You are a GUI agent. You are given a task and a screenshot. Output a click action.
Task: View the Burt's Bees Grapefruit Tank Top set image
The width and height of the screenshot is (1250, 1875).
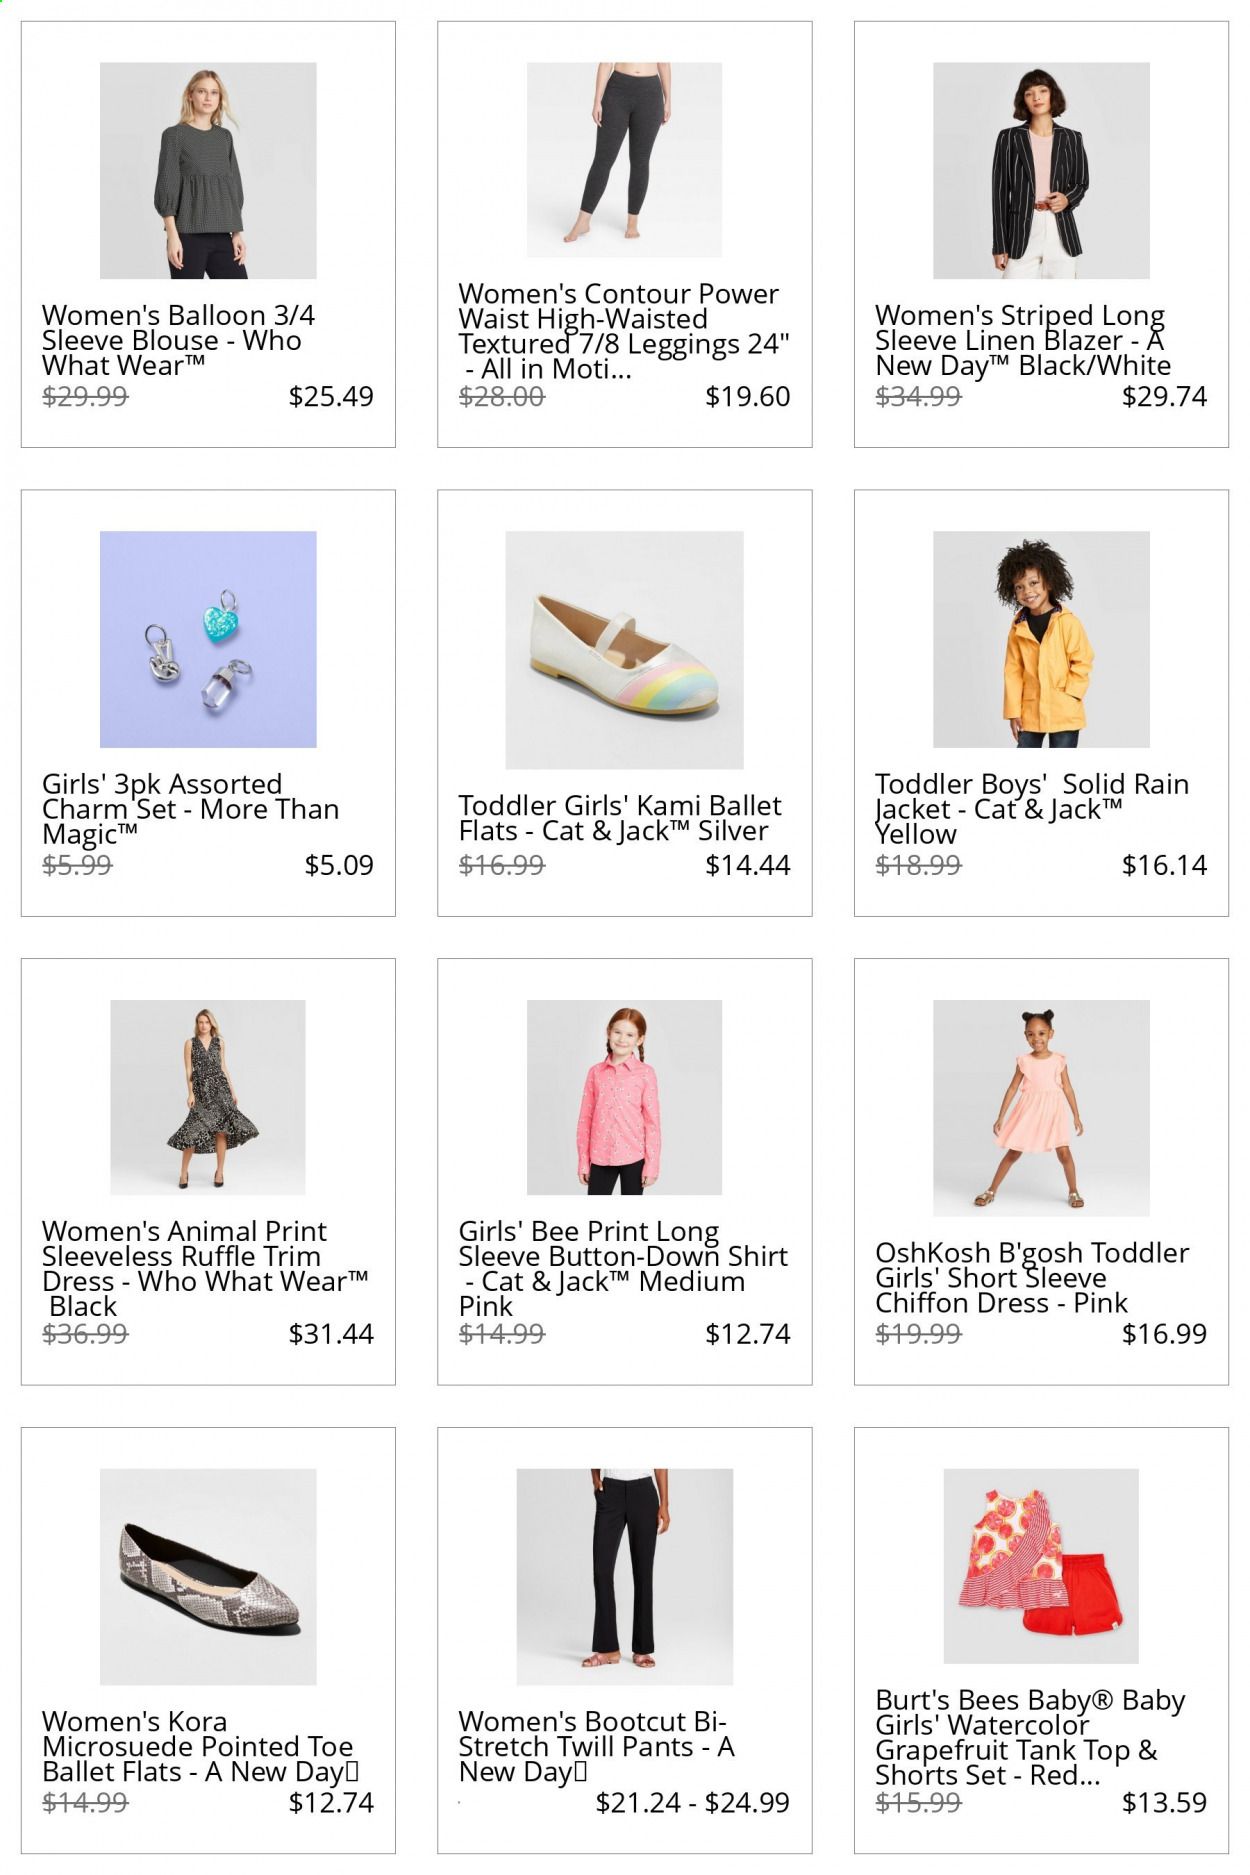click(1041, 1566)
